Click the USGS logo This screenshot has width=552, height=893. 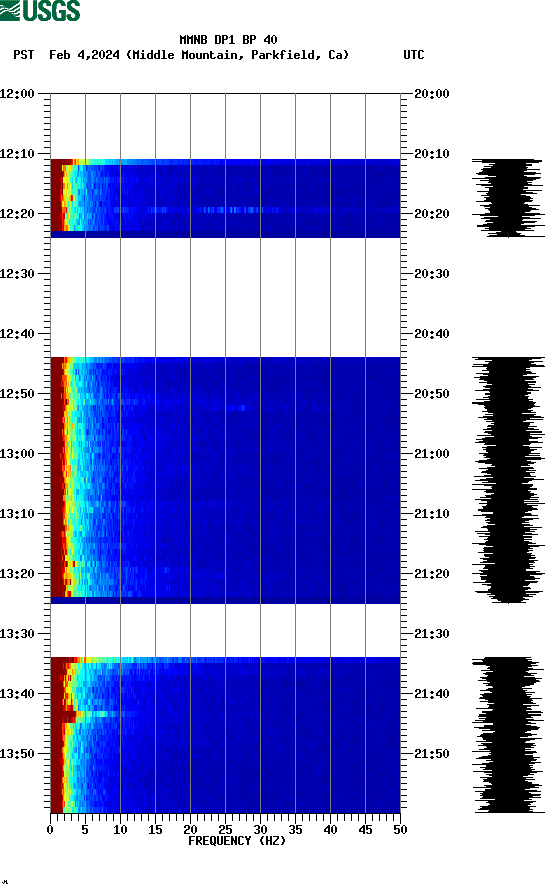[40, 10]
